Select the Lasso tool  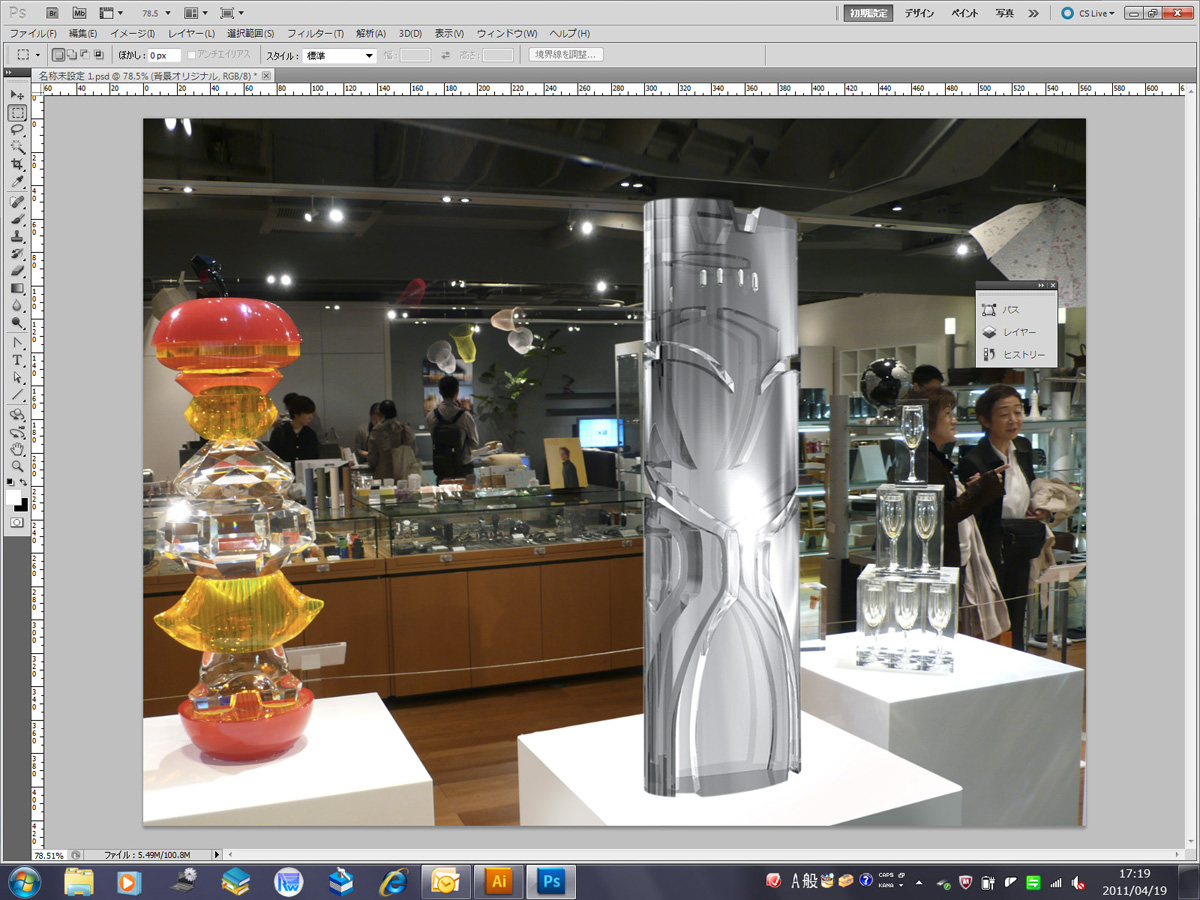click(x=17, y=129)
